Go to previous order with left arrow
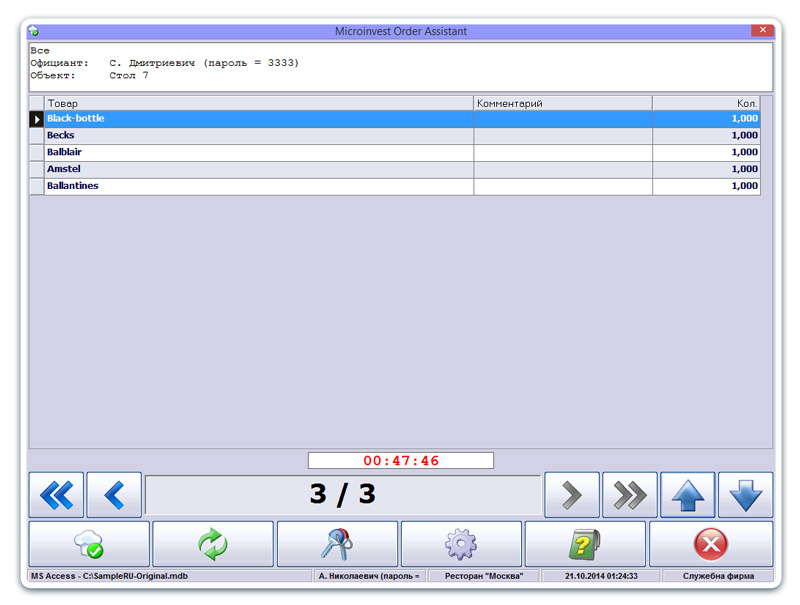The width and height of the screenshot is (800, 605). 114,495
